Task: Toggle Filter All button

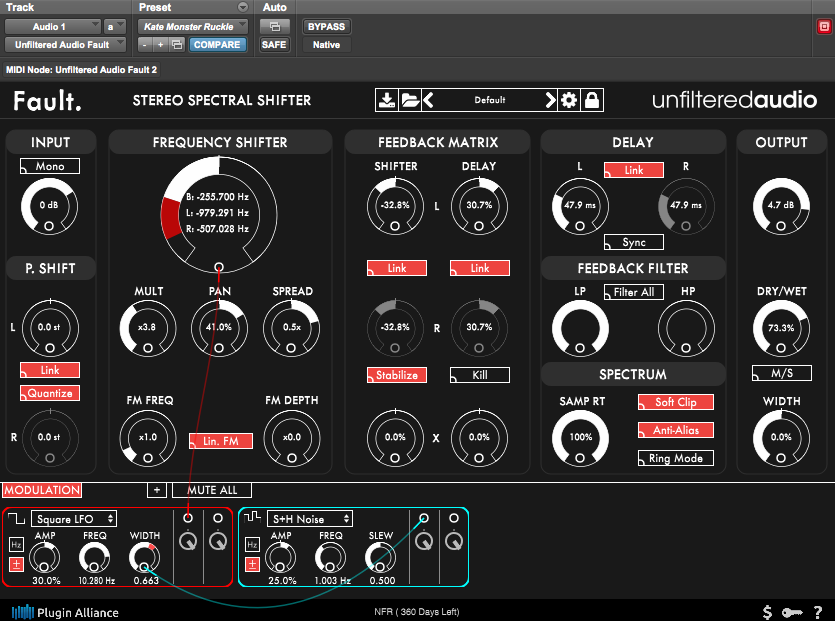Action: click(634, 292)
